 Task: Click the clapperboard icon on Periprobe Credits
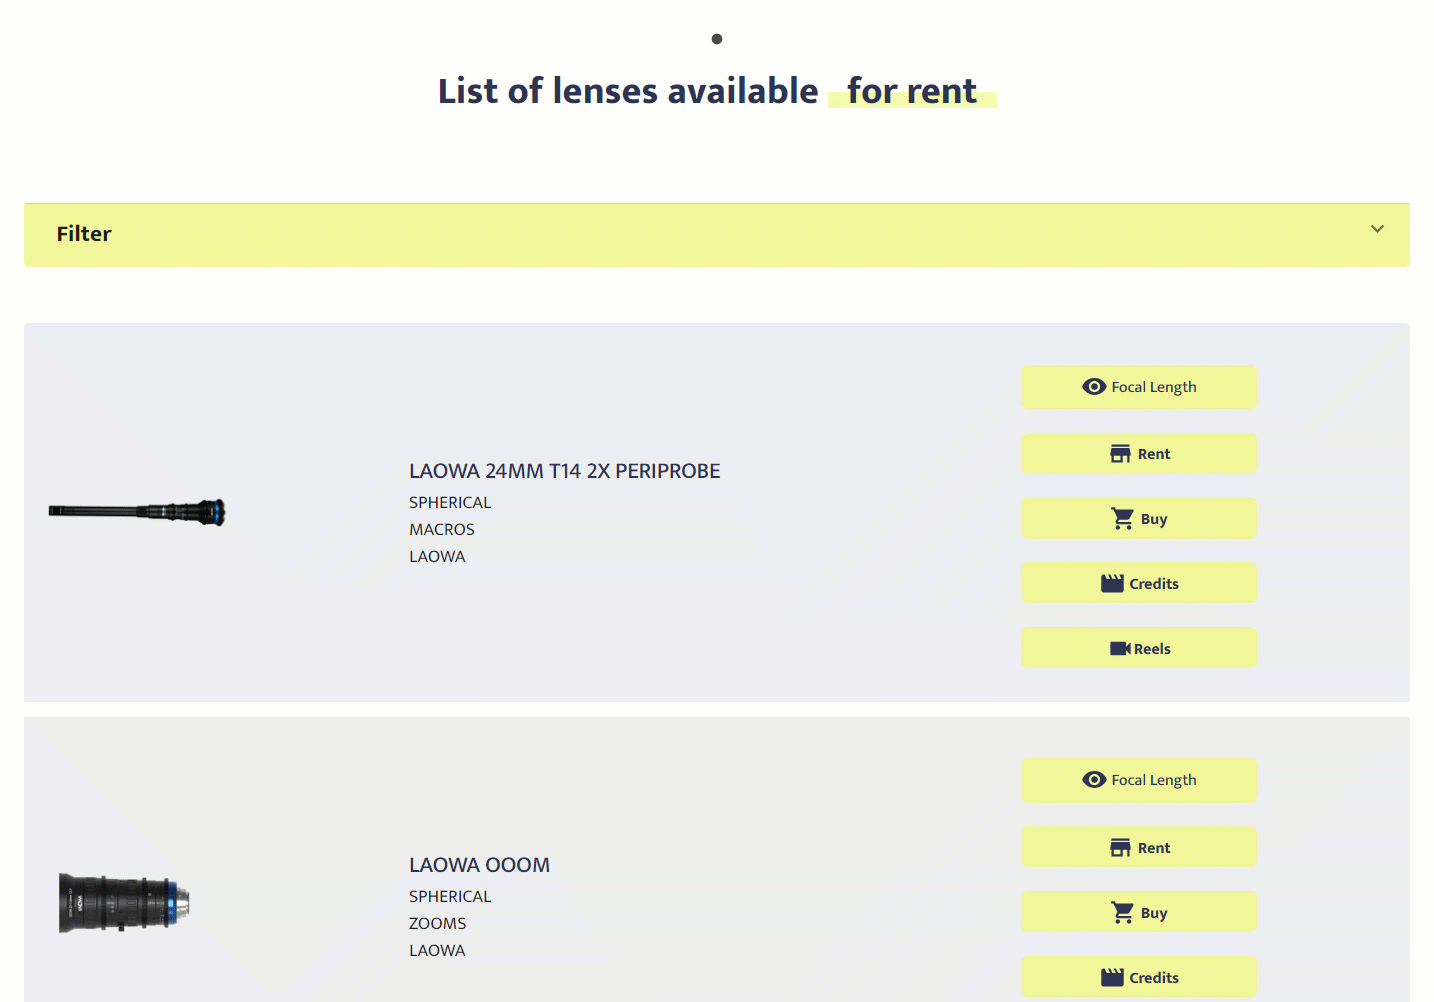(1112, 584)
